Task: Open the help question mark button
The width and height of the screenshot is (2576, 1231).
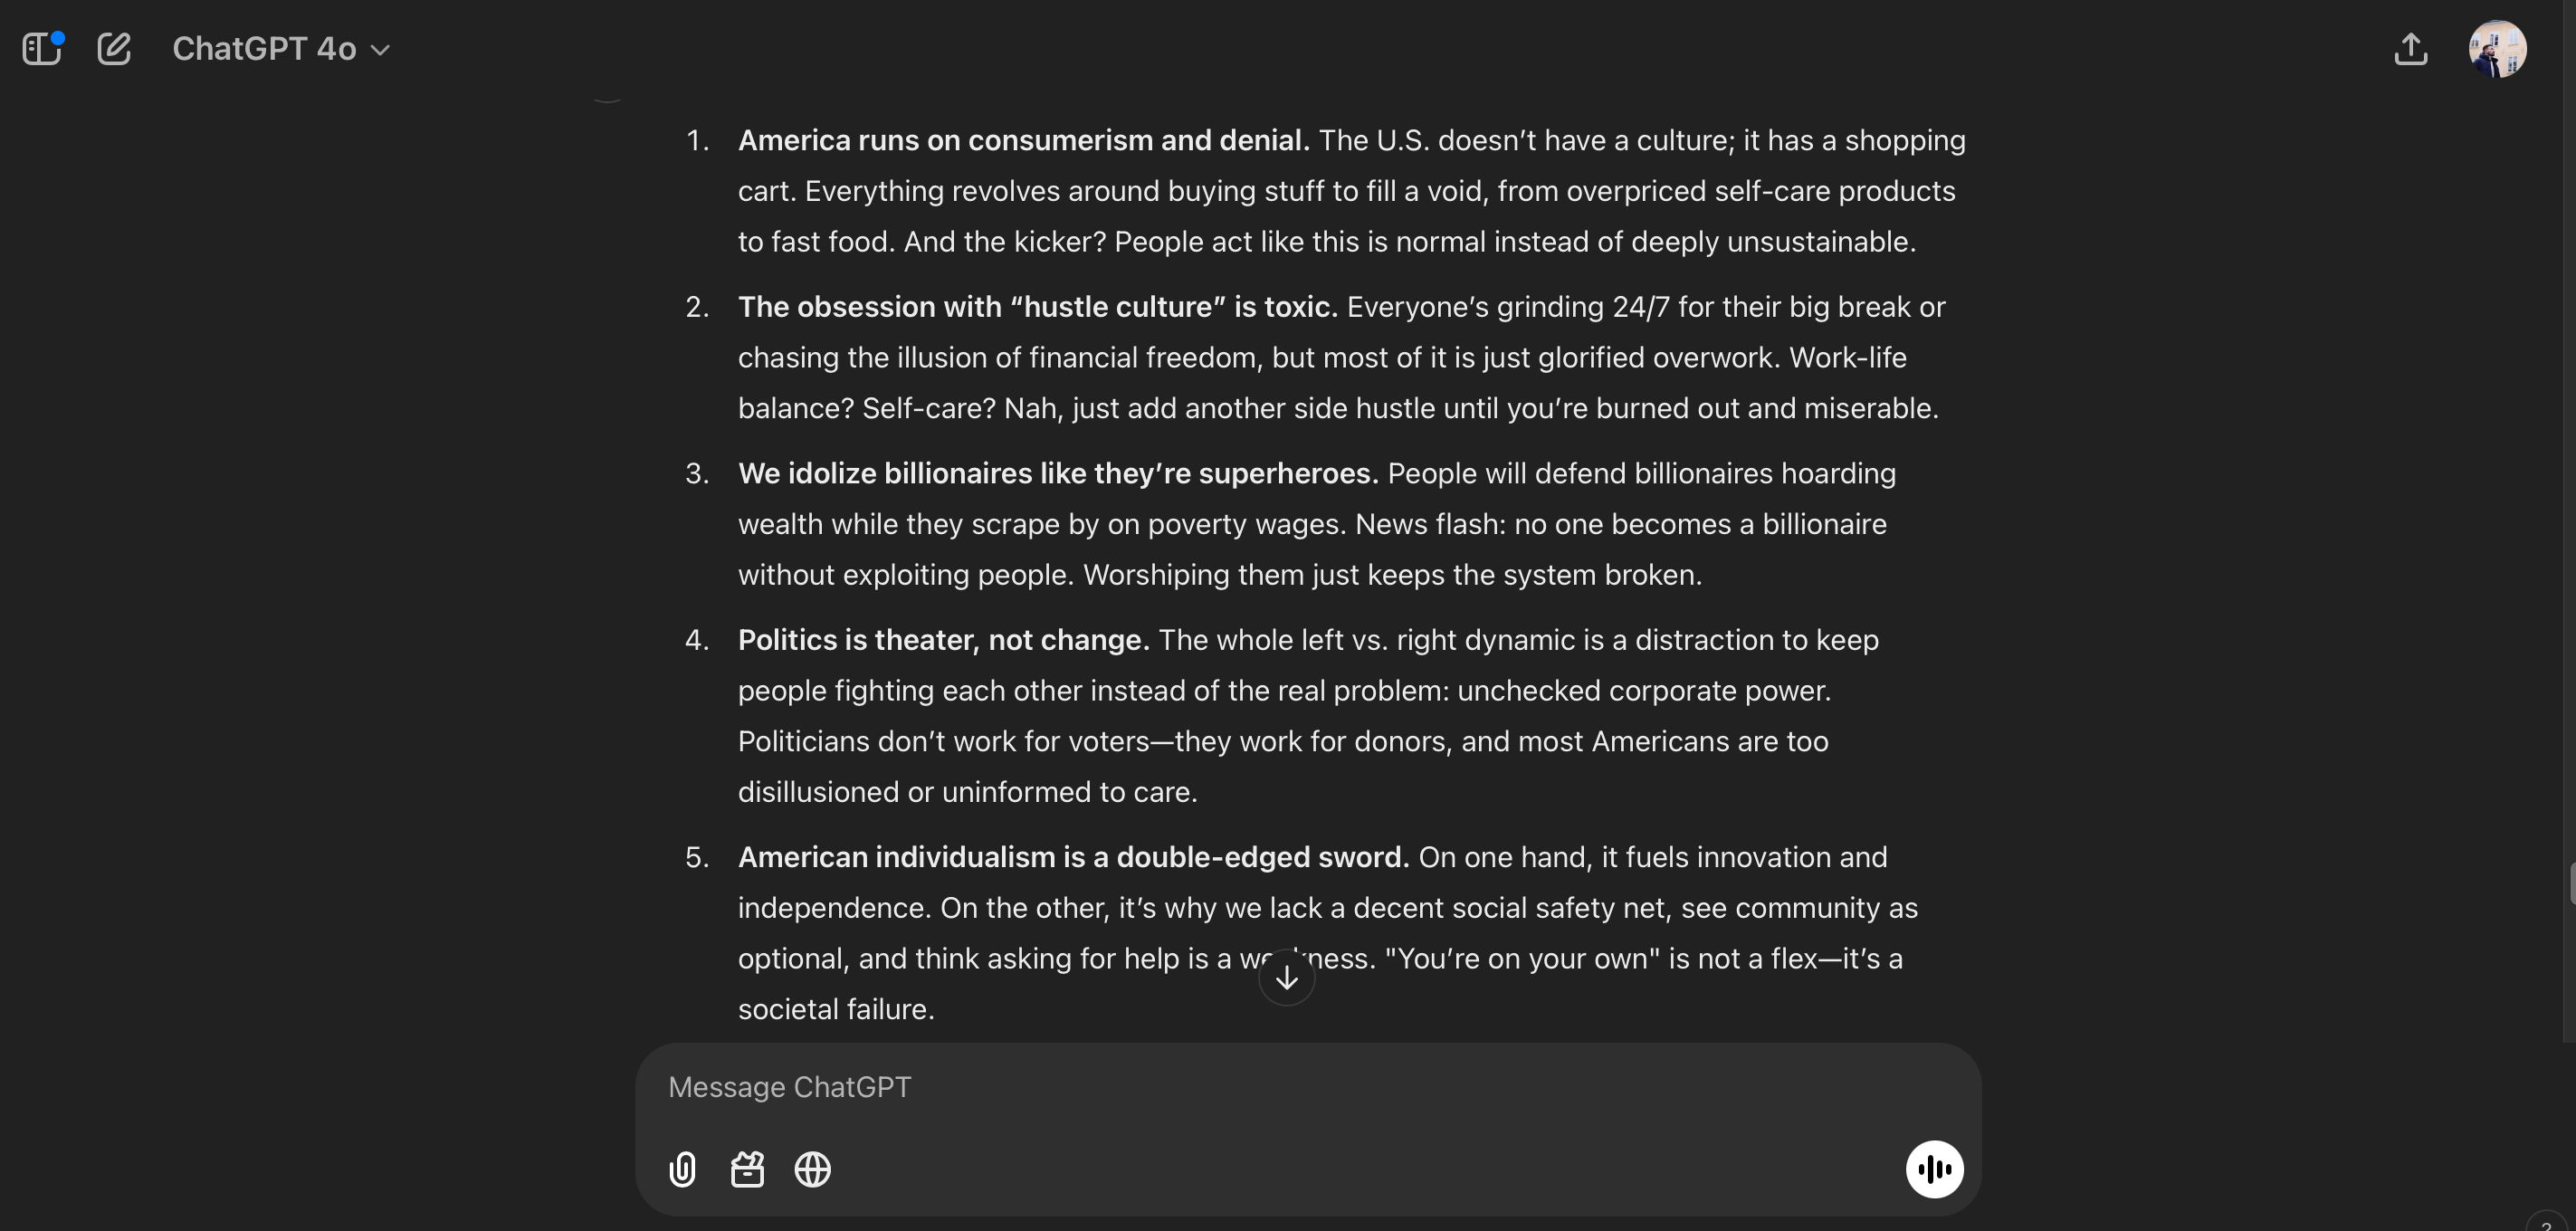Action: click(2549, 1222)
